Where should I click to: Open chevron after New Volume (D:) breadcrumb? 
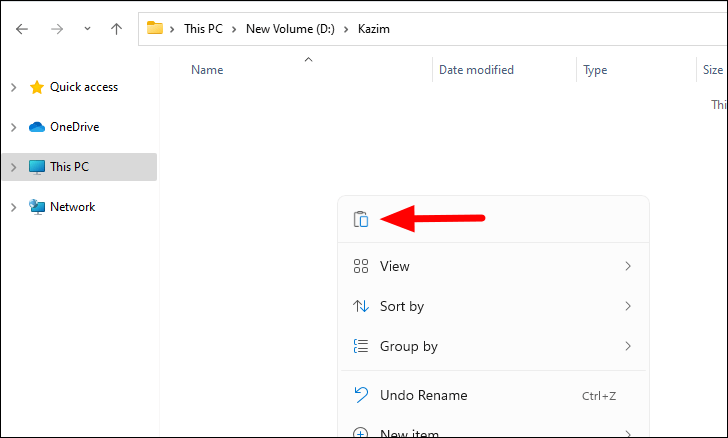pos(346,29)
